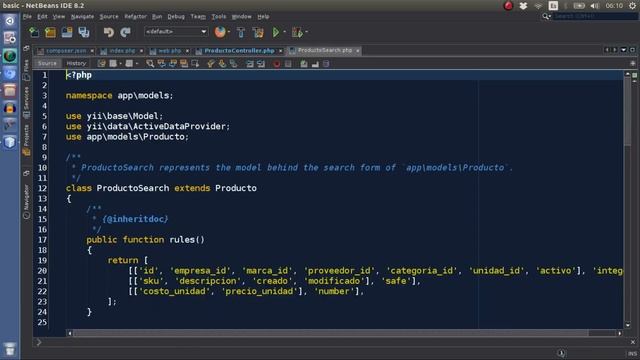Click the Find Previous Occurrence icon

162,64
